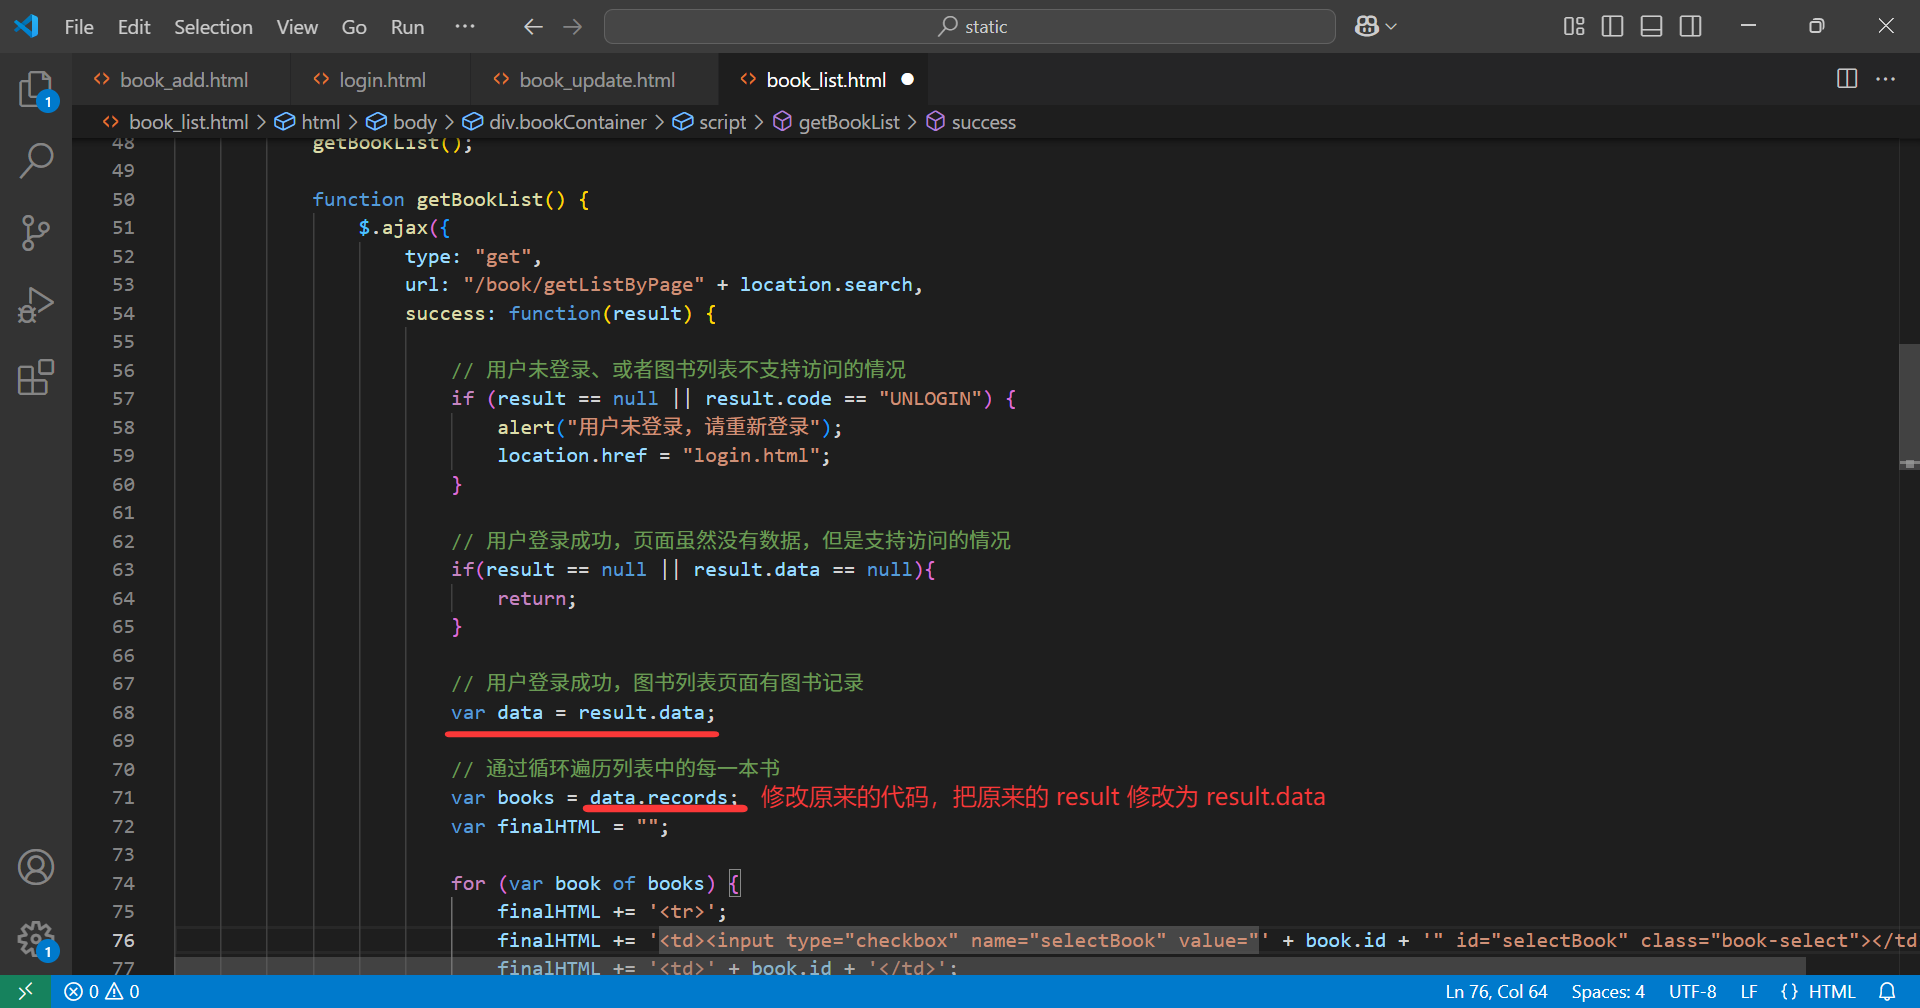Go back using the left arrow
This screenshot has width=1920, height=1008.
coord(533,27)
